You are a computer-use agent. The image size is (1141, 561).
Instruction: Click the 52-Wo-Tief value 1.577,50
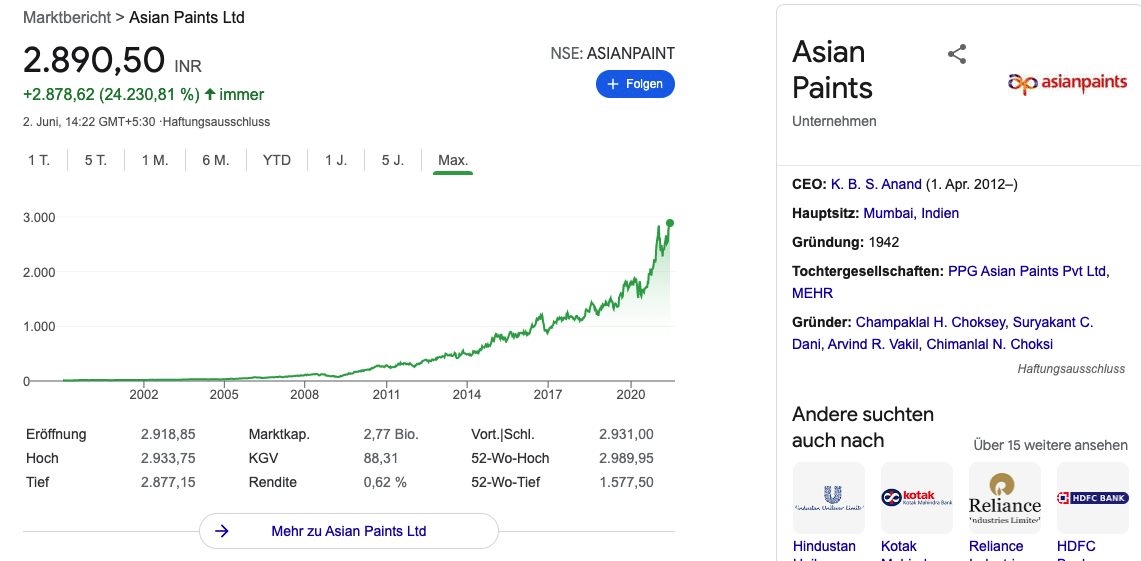626,482
